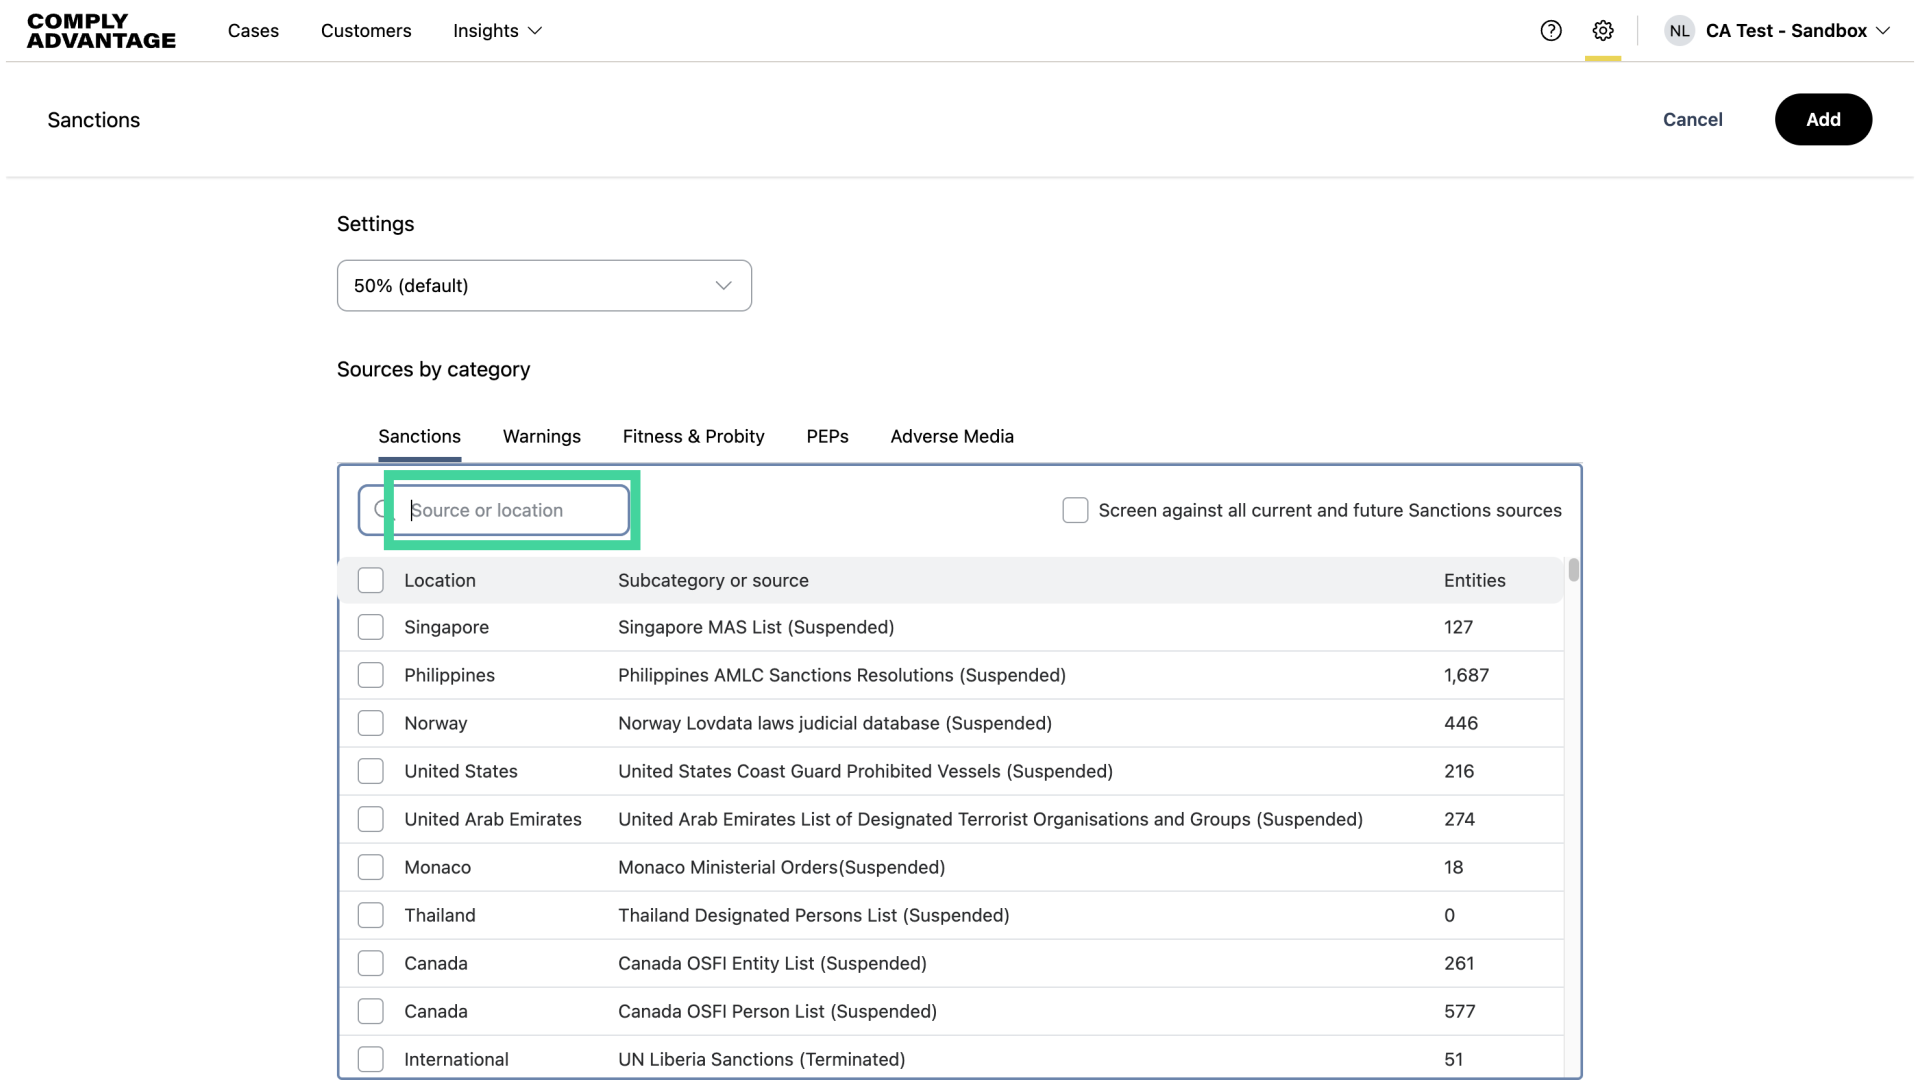Check the Norway Lovdata source row
The width and height of the screenshot is (1920, 1080).
[x=371, y=723]
